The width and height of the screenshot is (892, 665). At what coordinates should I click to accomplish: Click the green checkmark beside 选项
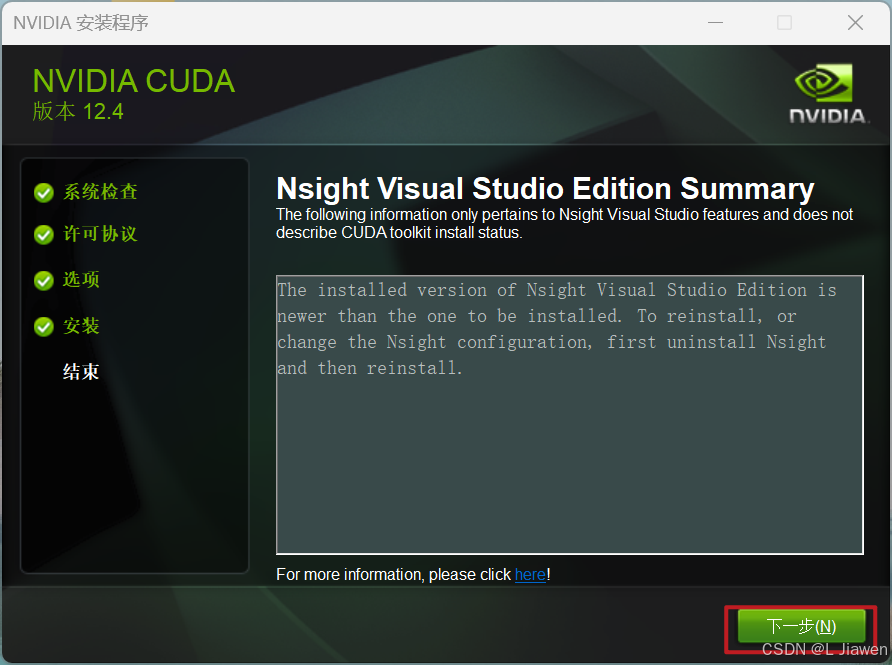tap(44, 280)
